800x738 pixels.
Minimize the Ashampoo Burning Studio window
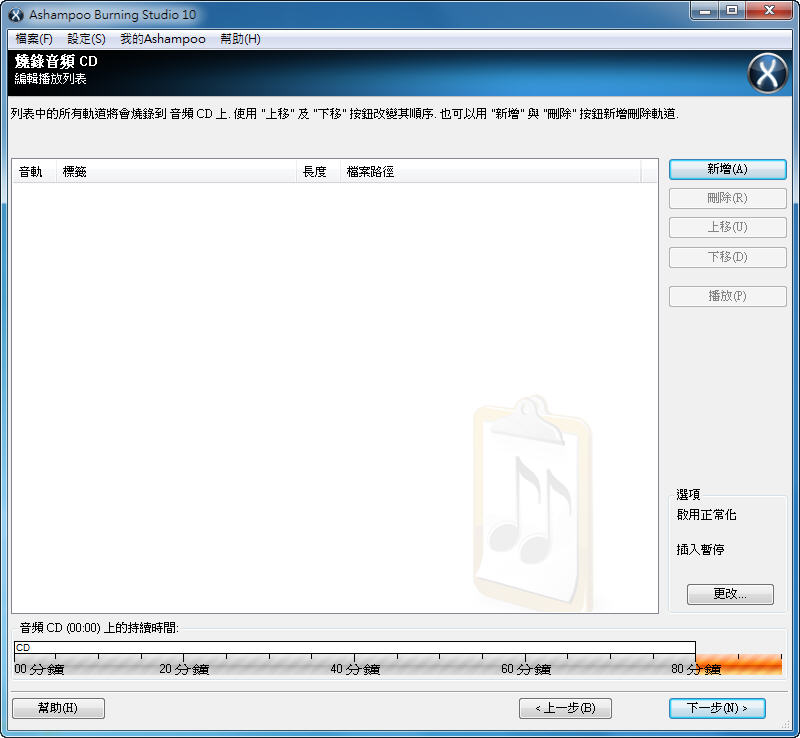pyautogui.click(x=705, y=11)
